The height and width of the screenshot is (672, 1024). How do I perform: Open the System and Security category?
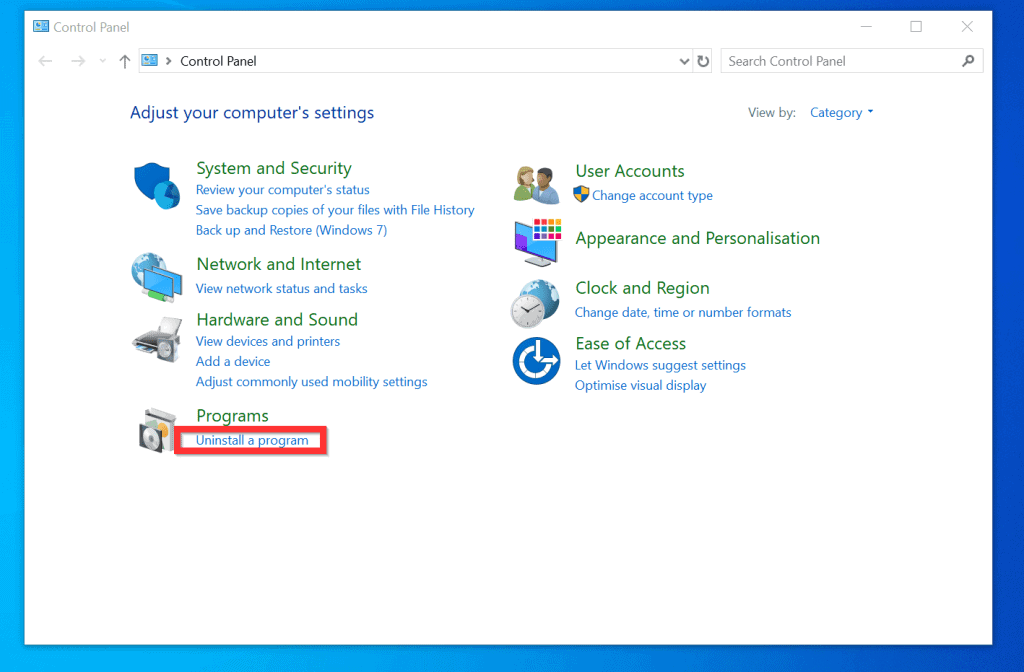point(274,168)
